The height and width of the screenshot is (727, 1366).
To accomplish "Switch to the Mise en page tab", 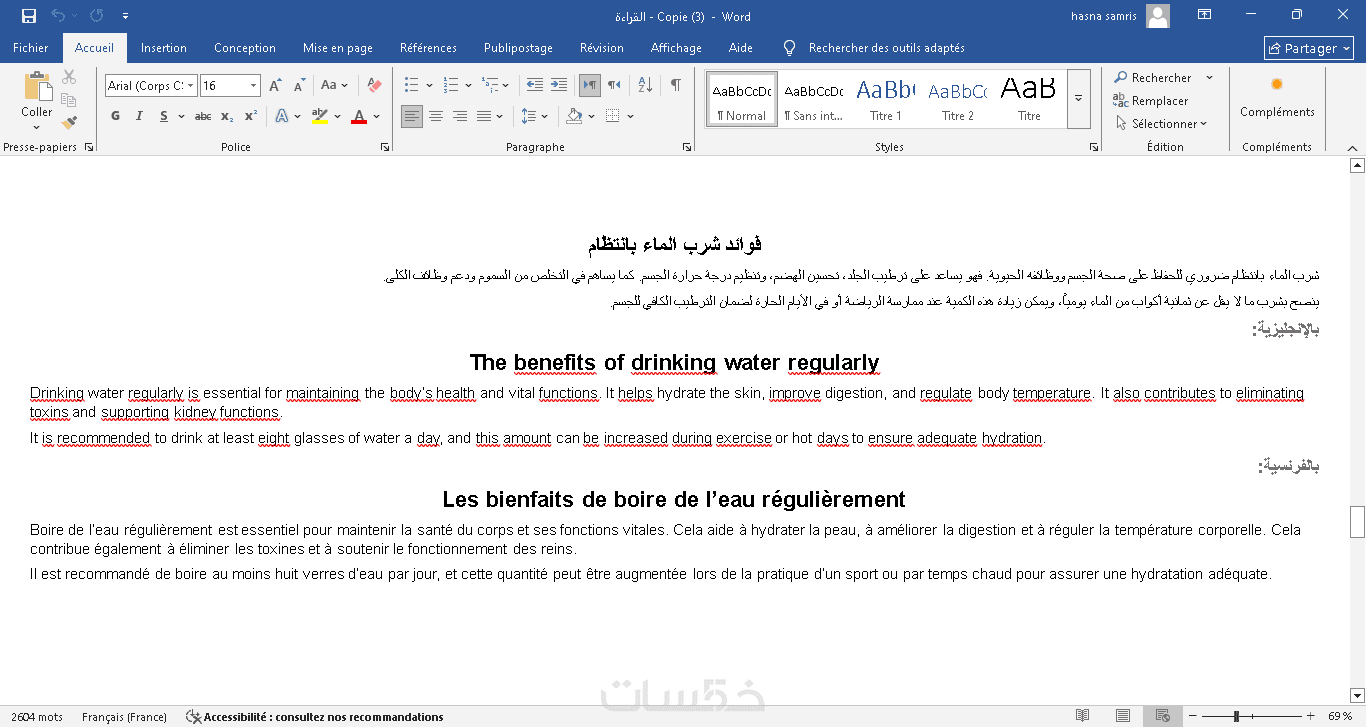I will [338, 48].
